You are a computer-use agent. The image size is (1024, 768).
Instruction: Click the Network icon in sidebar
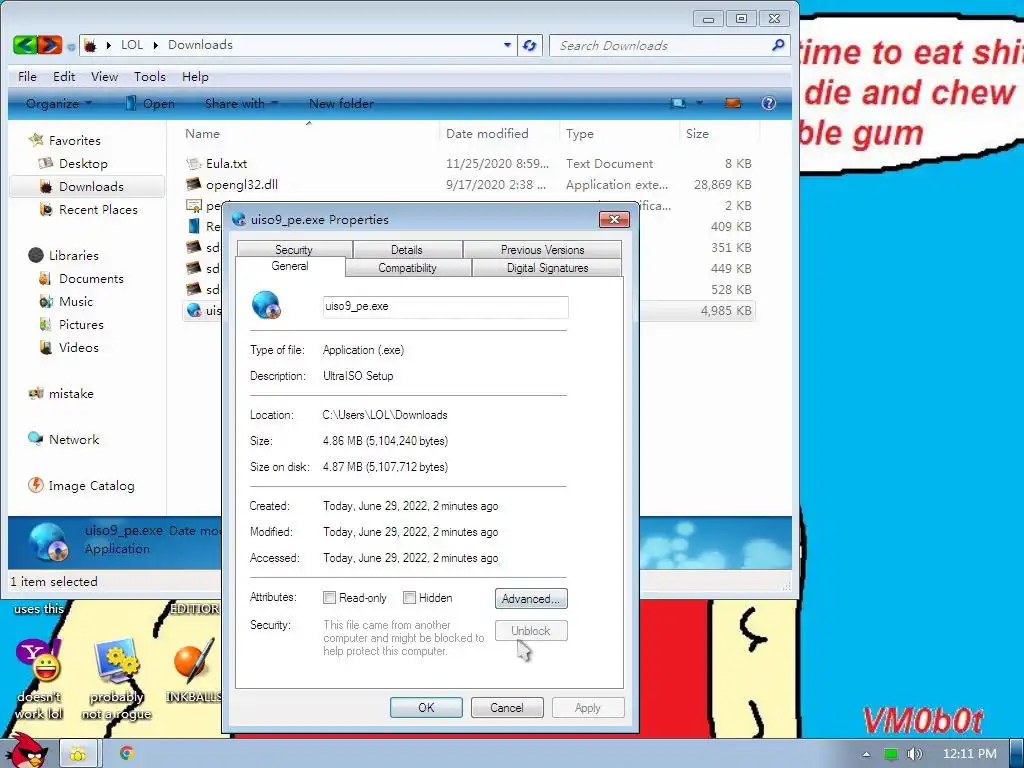click(x=36, y=439)
